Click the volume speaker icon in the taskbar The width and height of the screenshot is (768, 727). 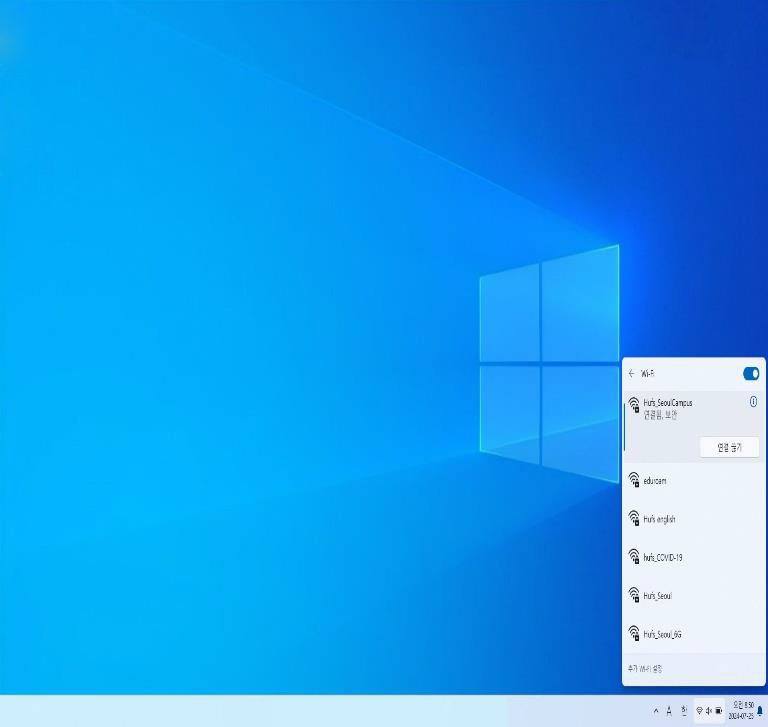(709, 711)
